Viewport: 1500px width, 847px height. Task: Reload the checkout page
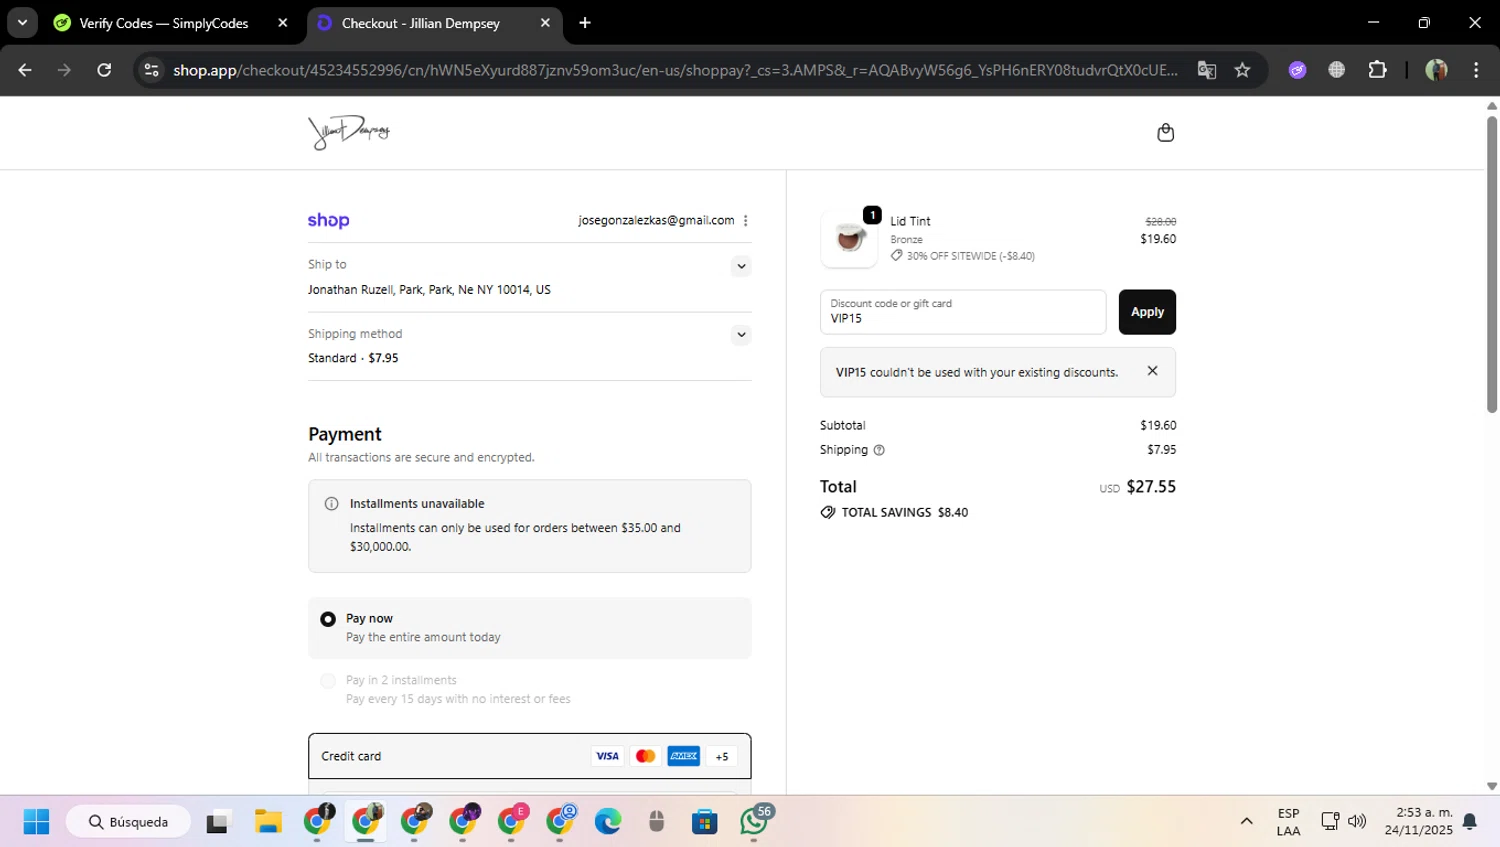tap(104, 70)
